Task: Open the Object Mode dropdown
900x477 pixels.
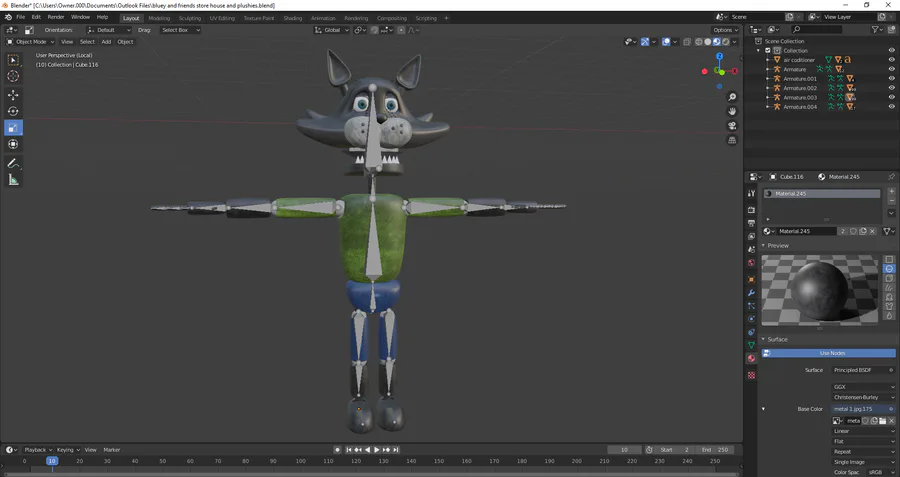Action: [30, 41]
